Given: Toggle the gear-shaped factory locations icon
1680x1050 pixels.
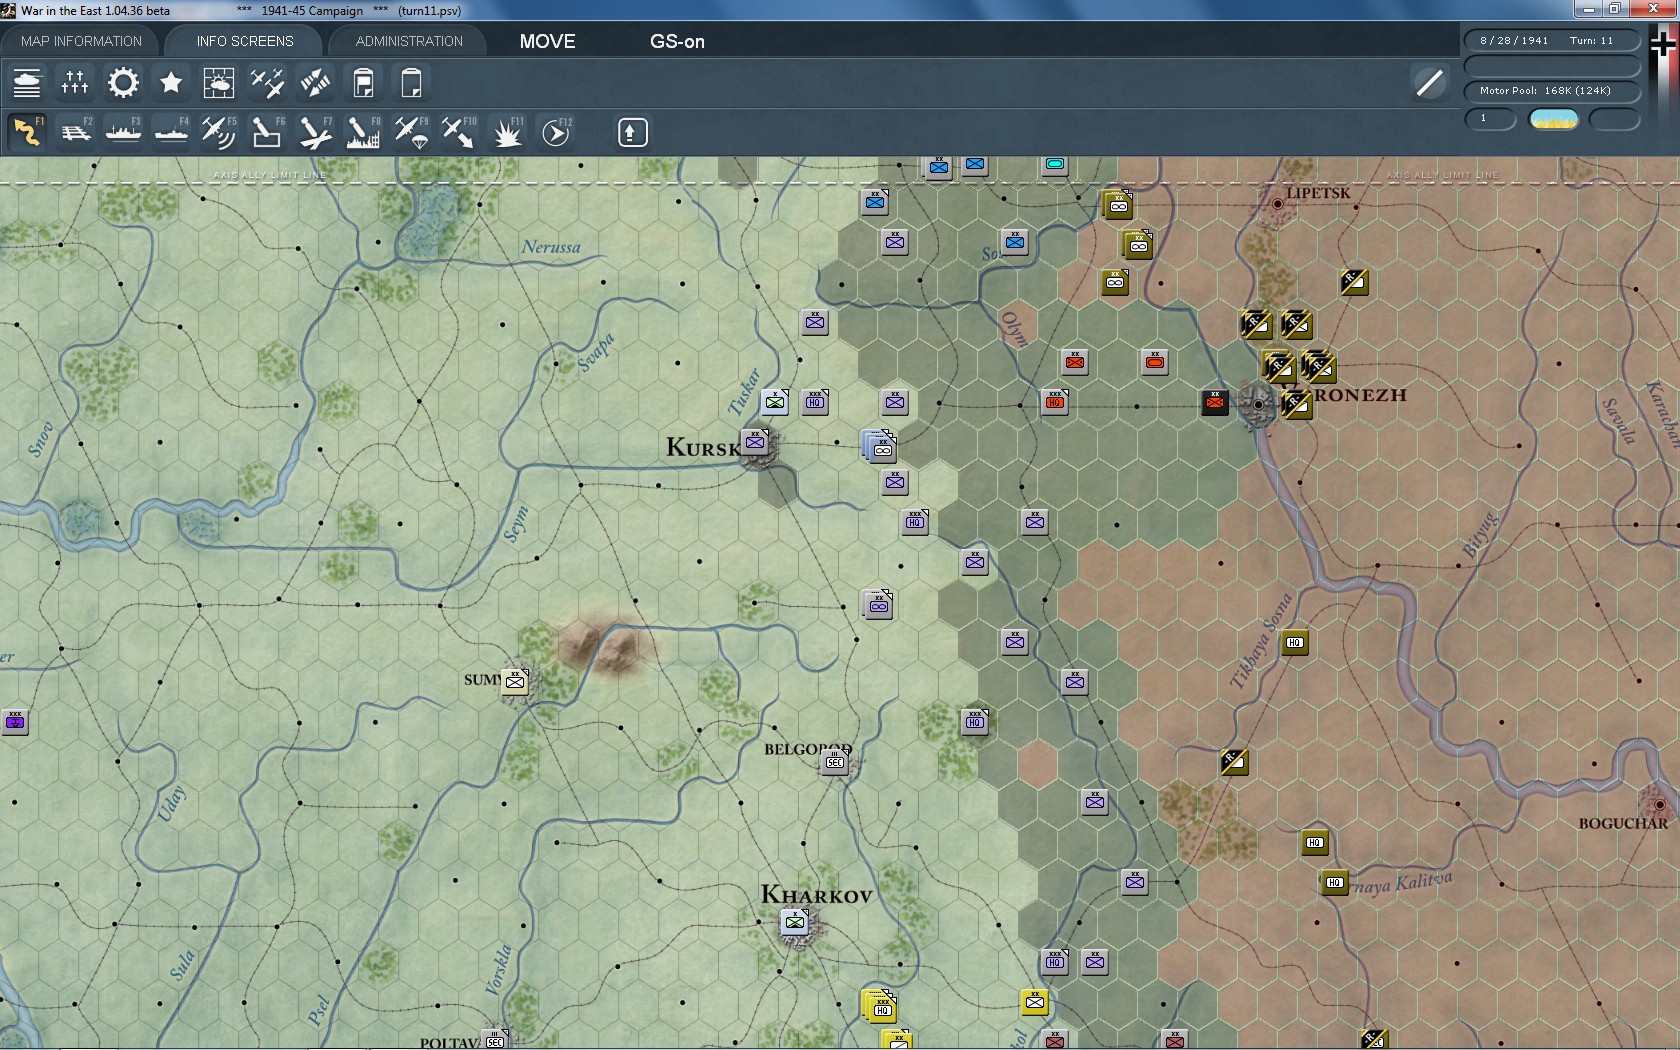Looking at the screenshot, I should pyautogui.click(x=123, y=82).
